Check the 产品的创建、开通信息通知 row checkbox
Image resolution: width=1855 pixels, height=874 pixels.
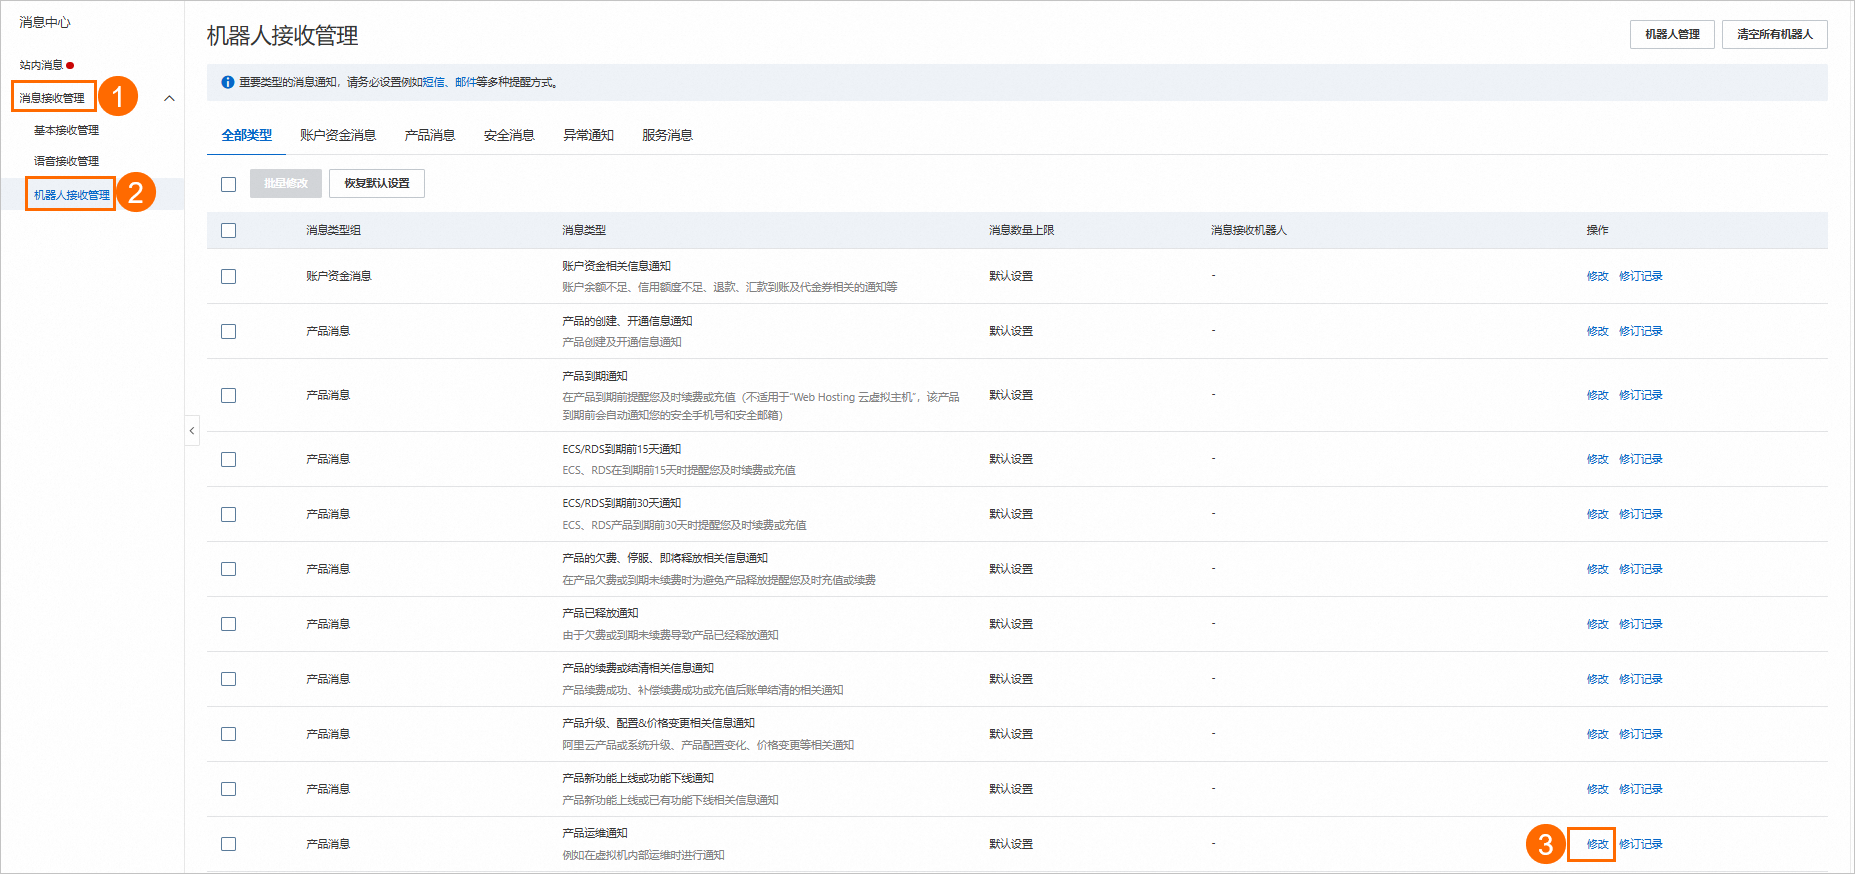click(x=229, y=331)
